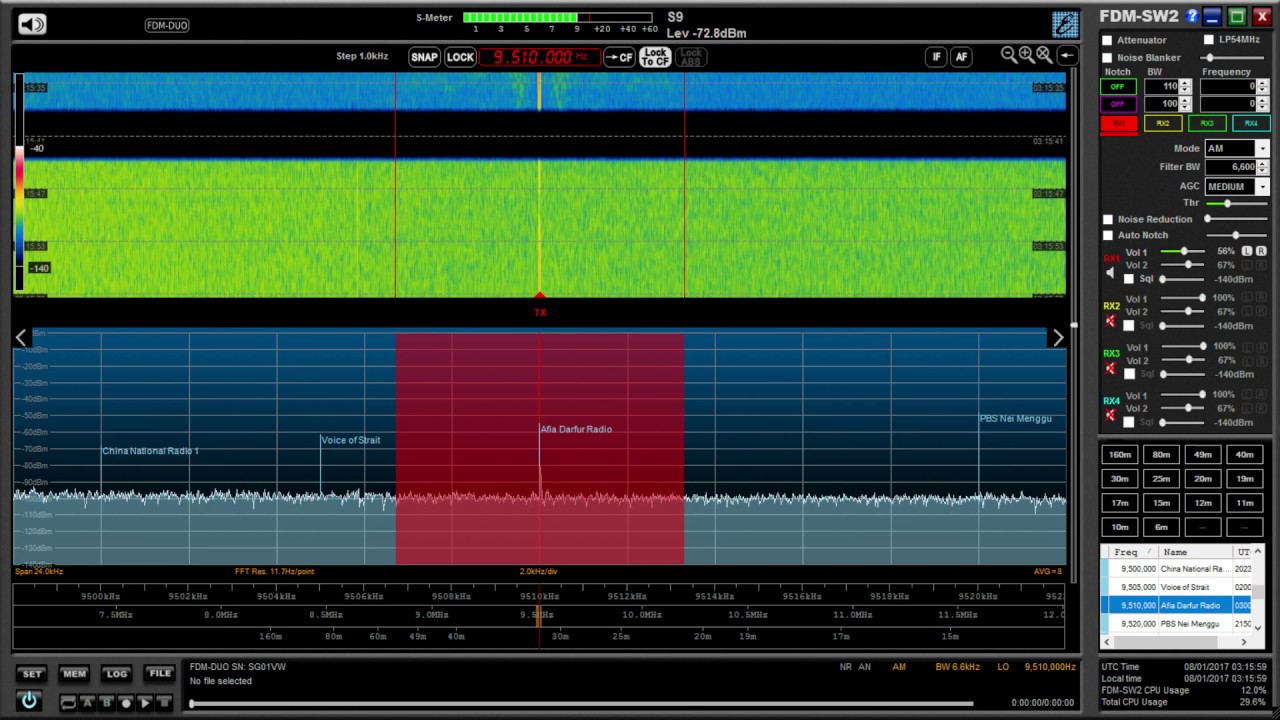Start recording with the record icon

(x=126, y=703)
